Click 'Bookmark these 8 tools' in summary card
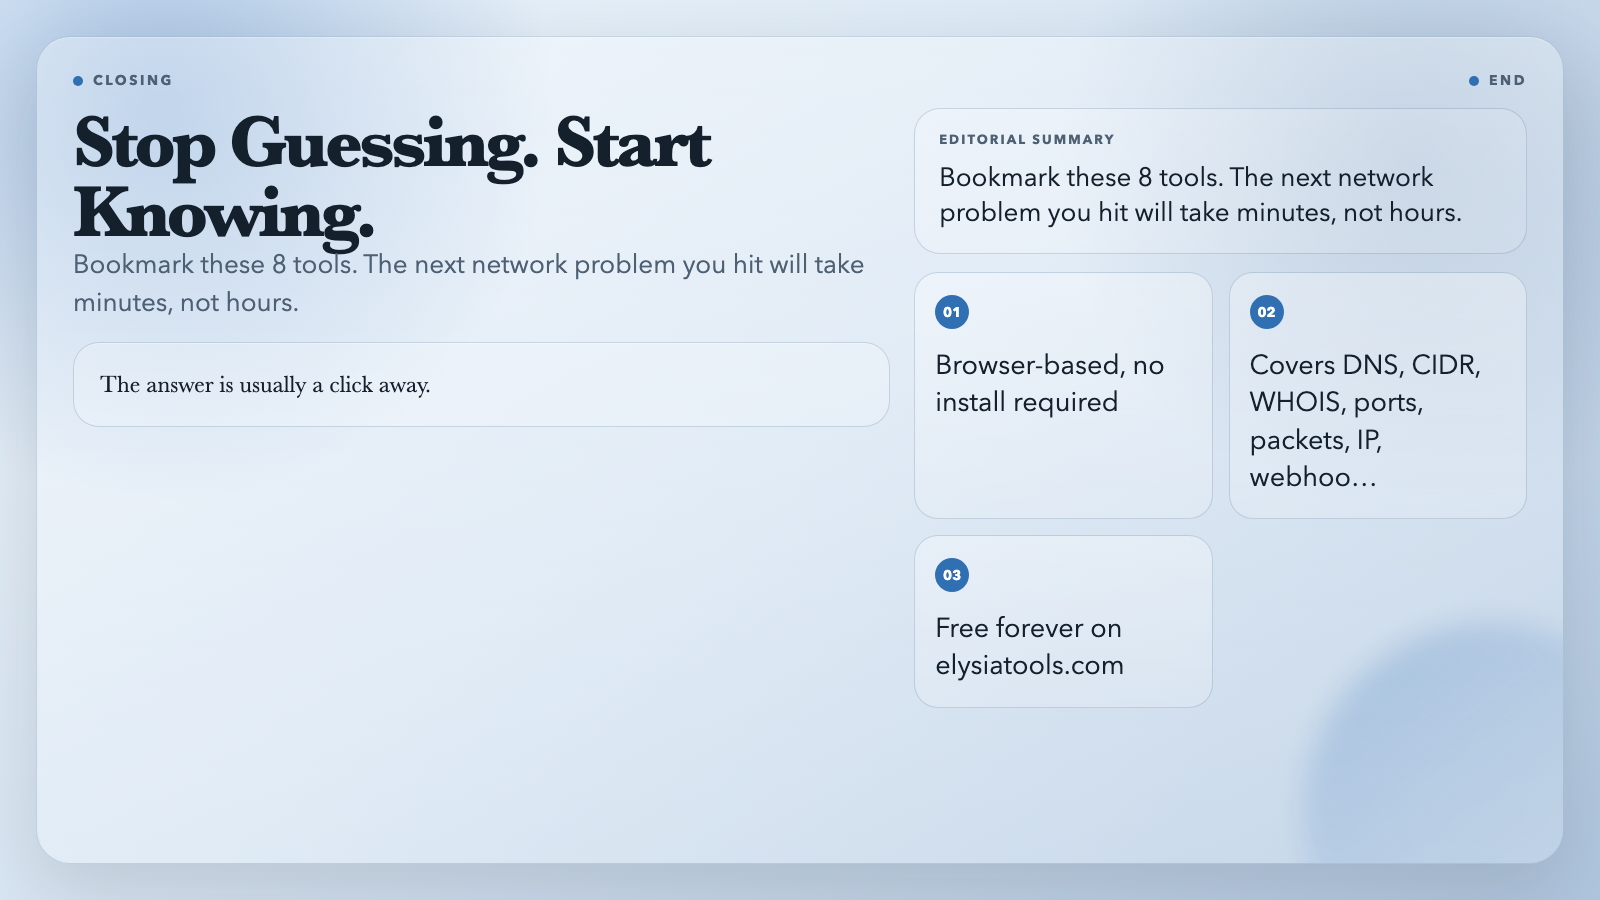 [x=1081, y=177]
